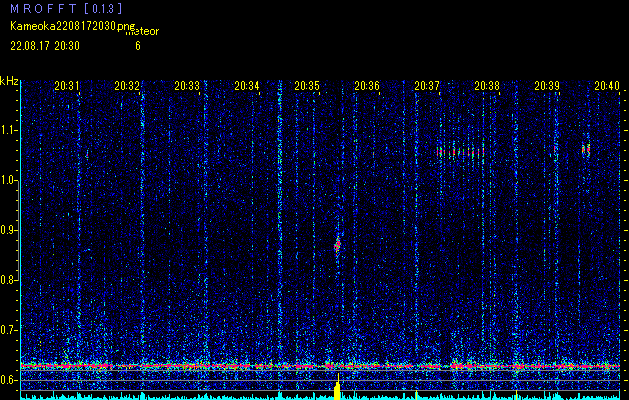Click the 1.1 frequency axis label
This screenshot has height=400, width=629.
(x=8, y=130)
